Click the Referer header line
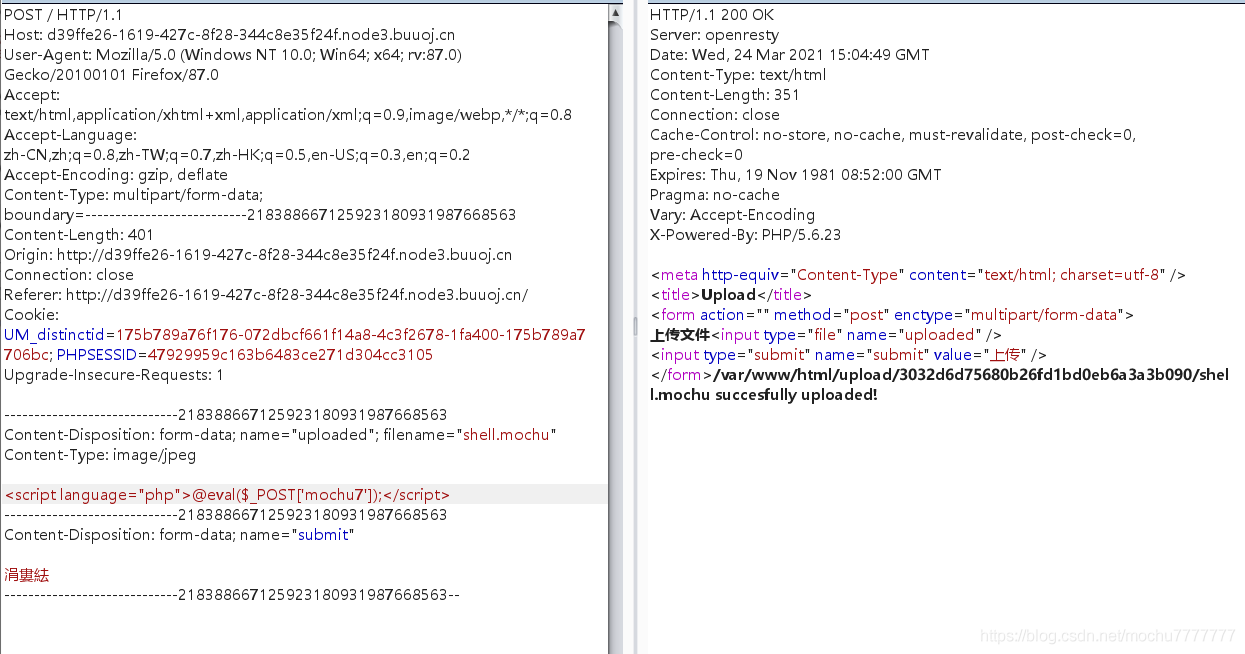The width and height of the screenshot is (1245, 654). [266, 294]
